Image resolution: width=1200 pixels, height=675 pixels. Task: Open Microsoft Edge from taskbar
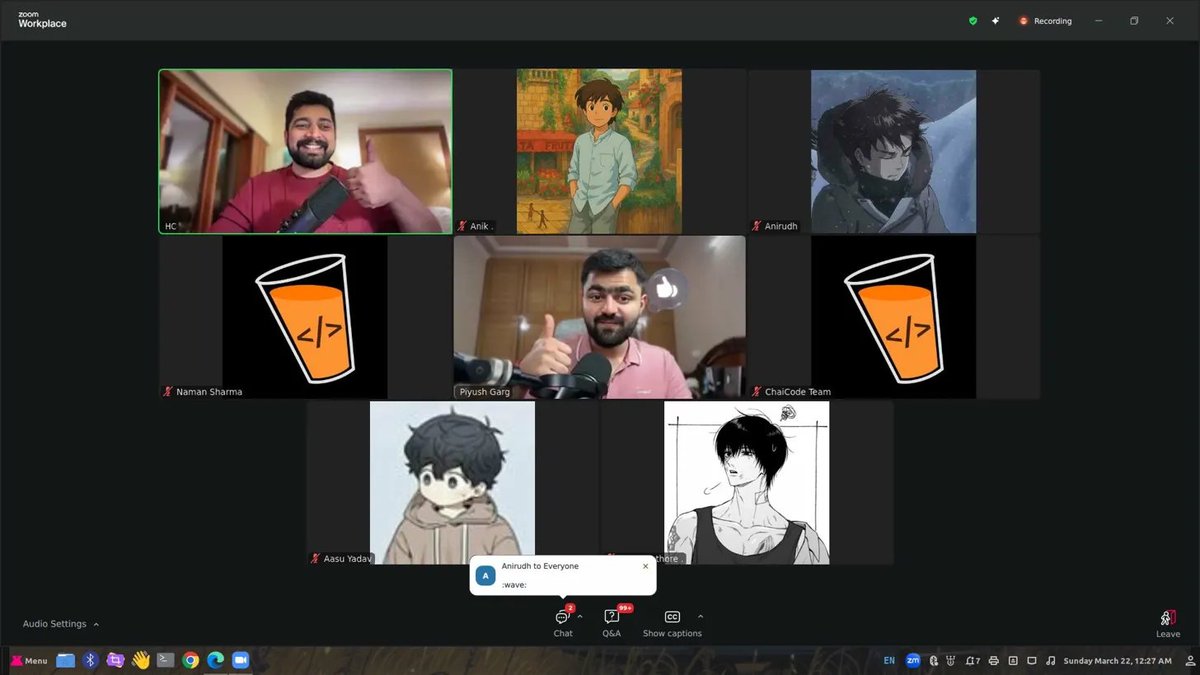[215, 660]
